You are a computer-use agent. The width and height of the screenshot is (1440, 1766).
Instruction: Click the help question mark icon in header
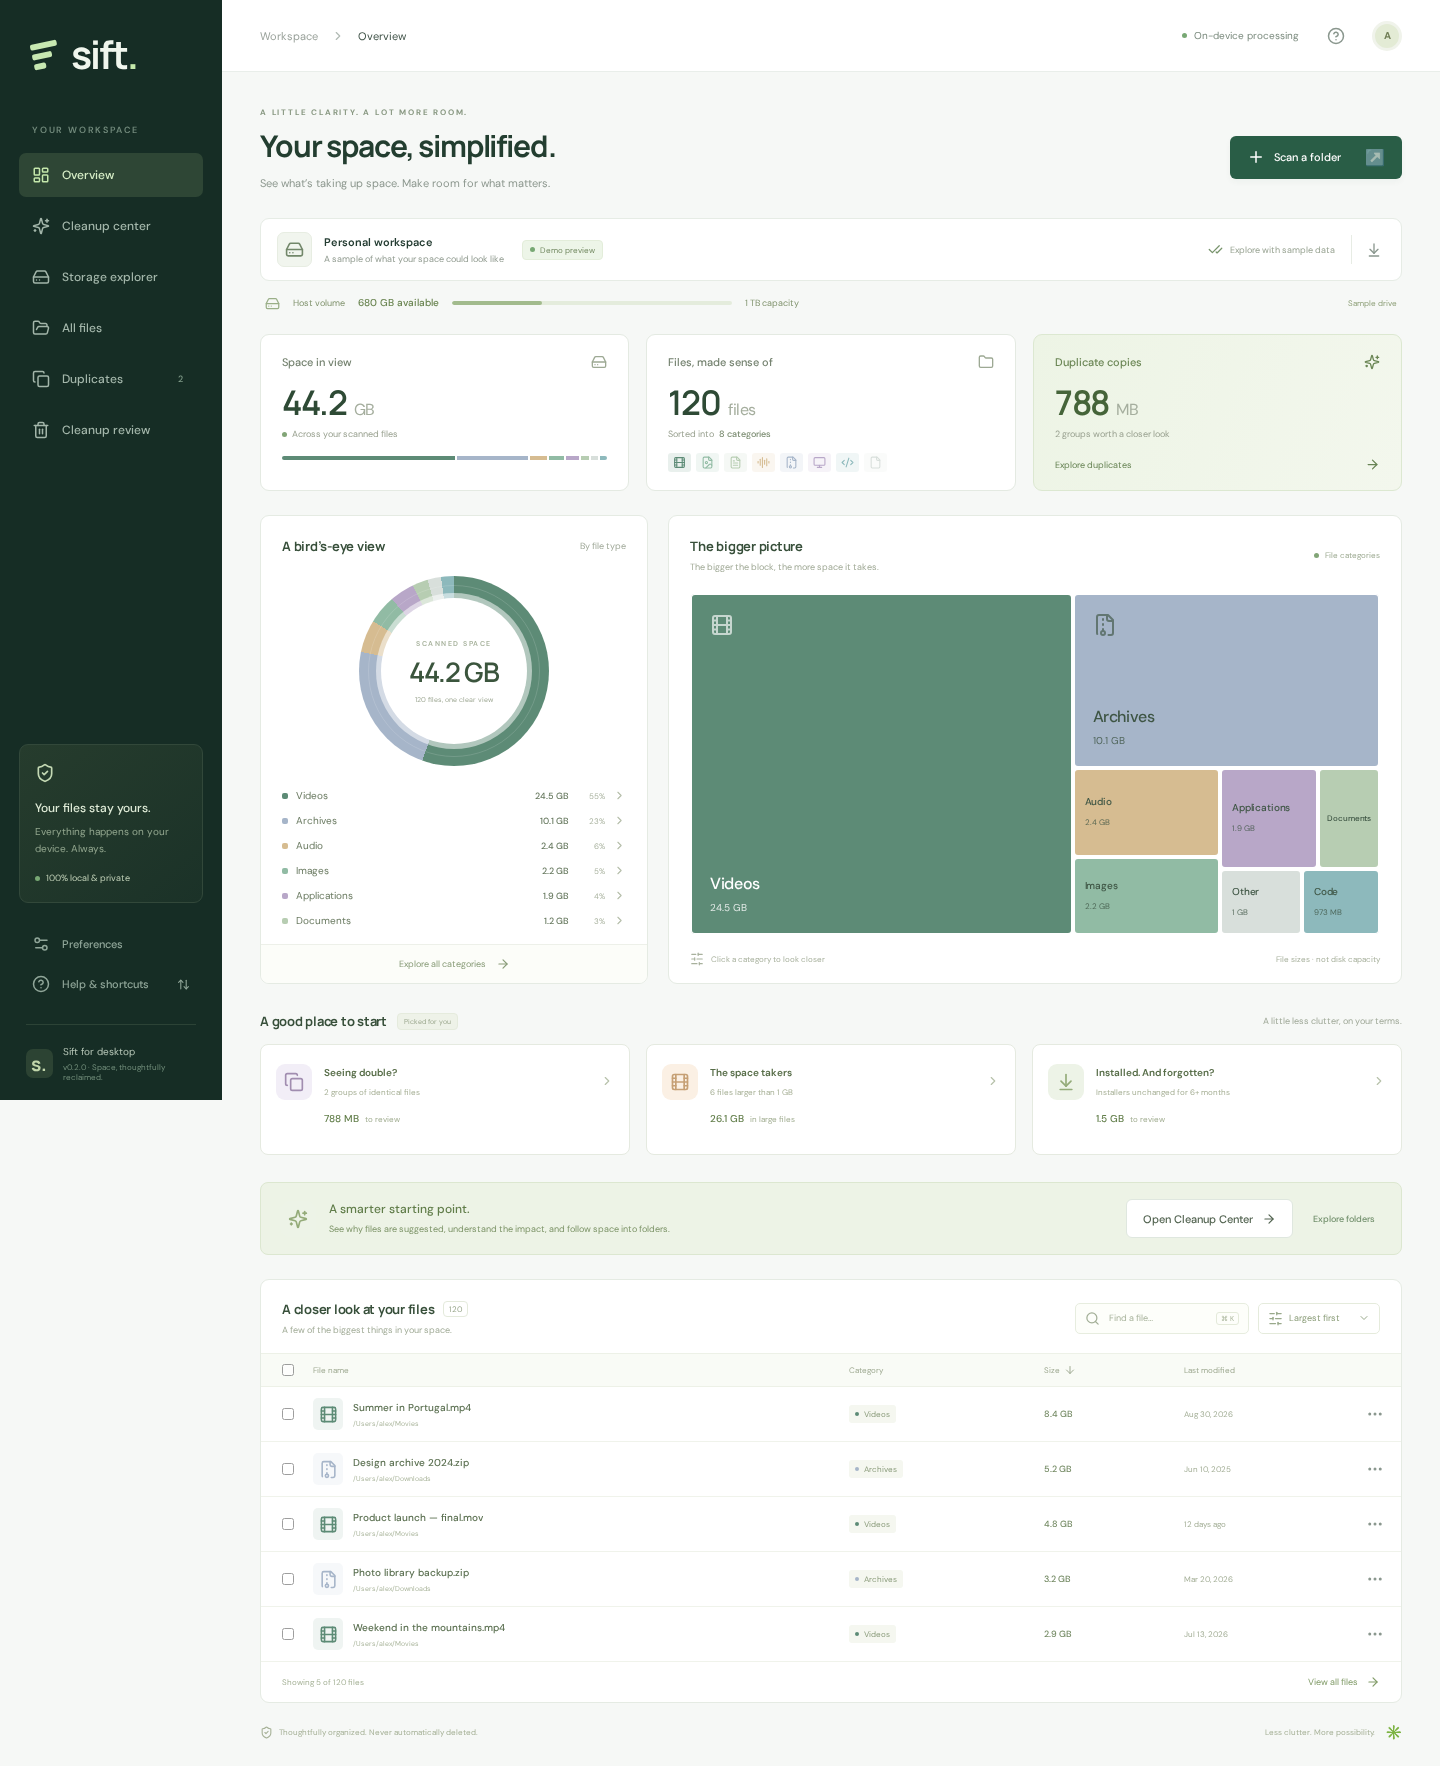(x=1336, y=36)
